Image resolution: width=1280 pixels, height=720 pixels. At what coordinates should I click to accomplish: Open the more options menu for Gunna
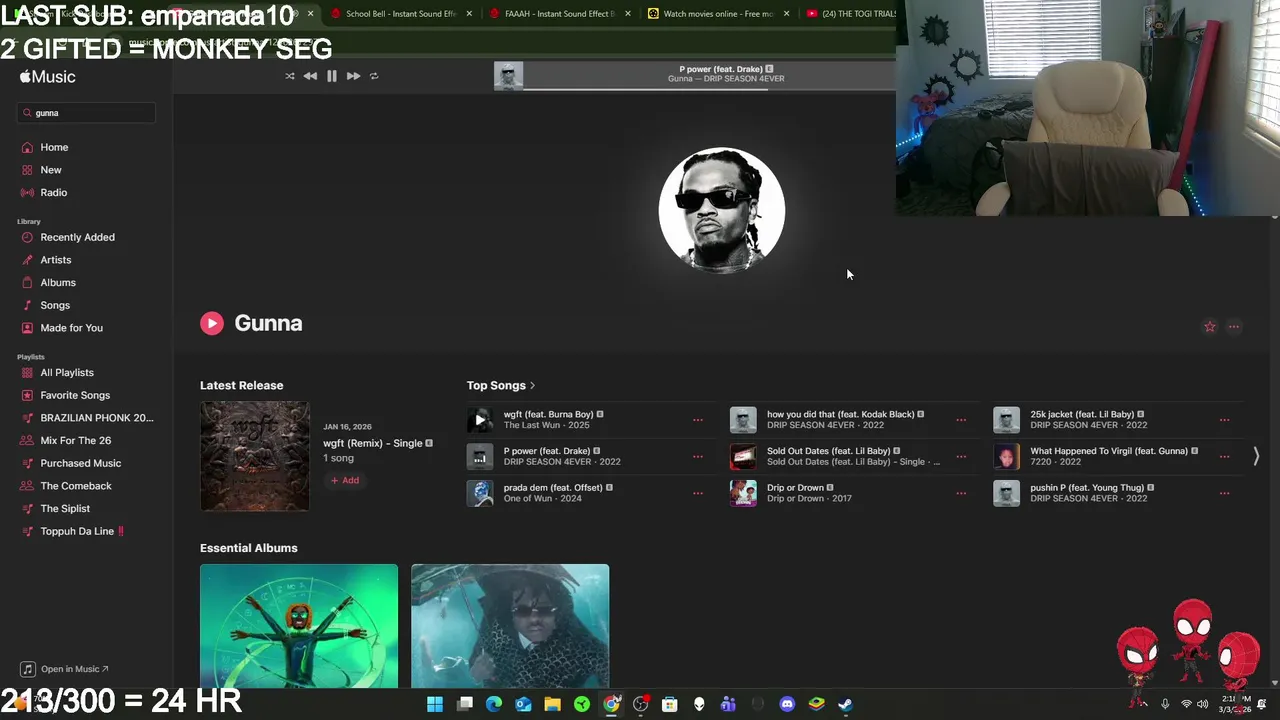click(1234, 327)
